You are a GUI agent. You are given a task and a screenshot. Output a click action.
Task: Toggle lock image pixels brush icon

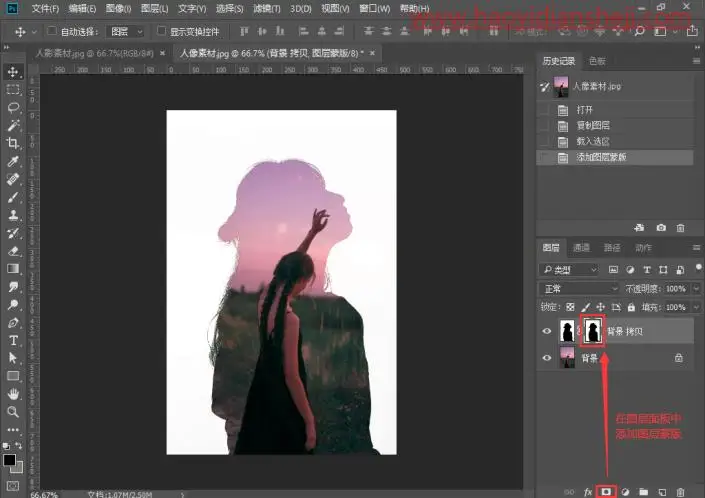(585, 307)
